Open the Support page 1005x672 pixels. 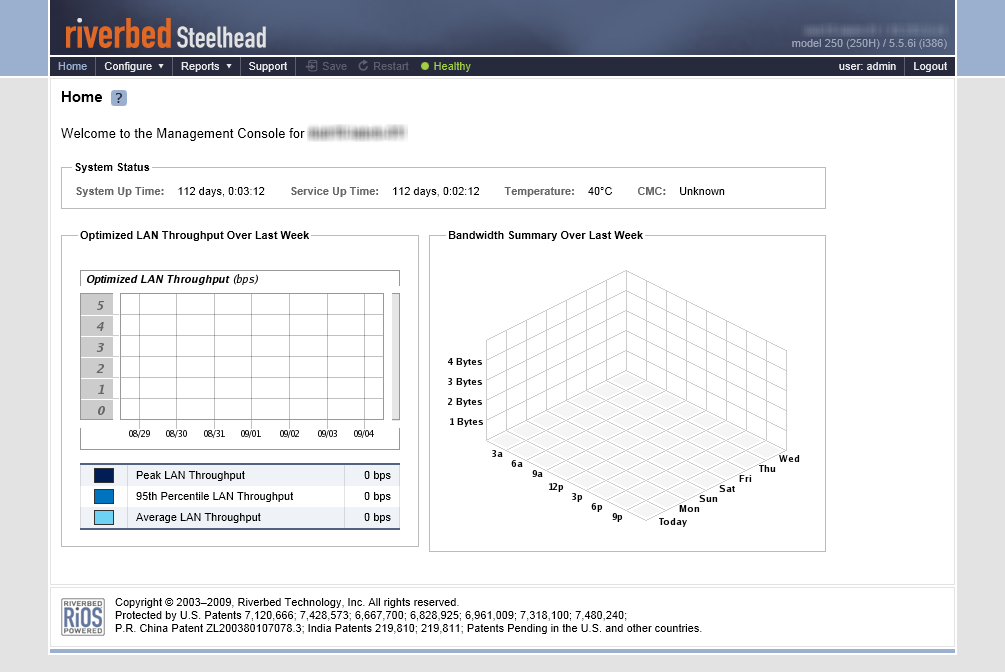(x=268, y=66)
